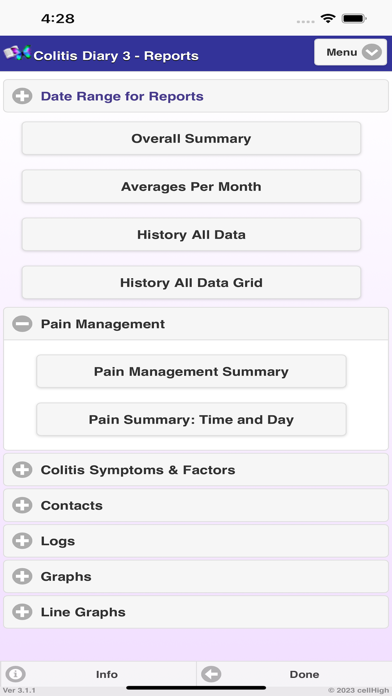
Task: Open History All Data Grid
Action: click(x=191, y=282)
